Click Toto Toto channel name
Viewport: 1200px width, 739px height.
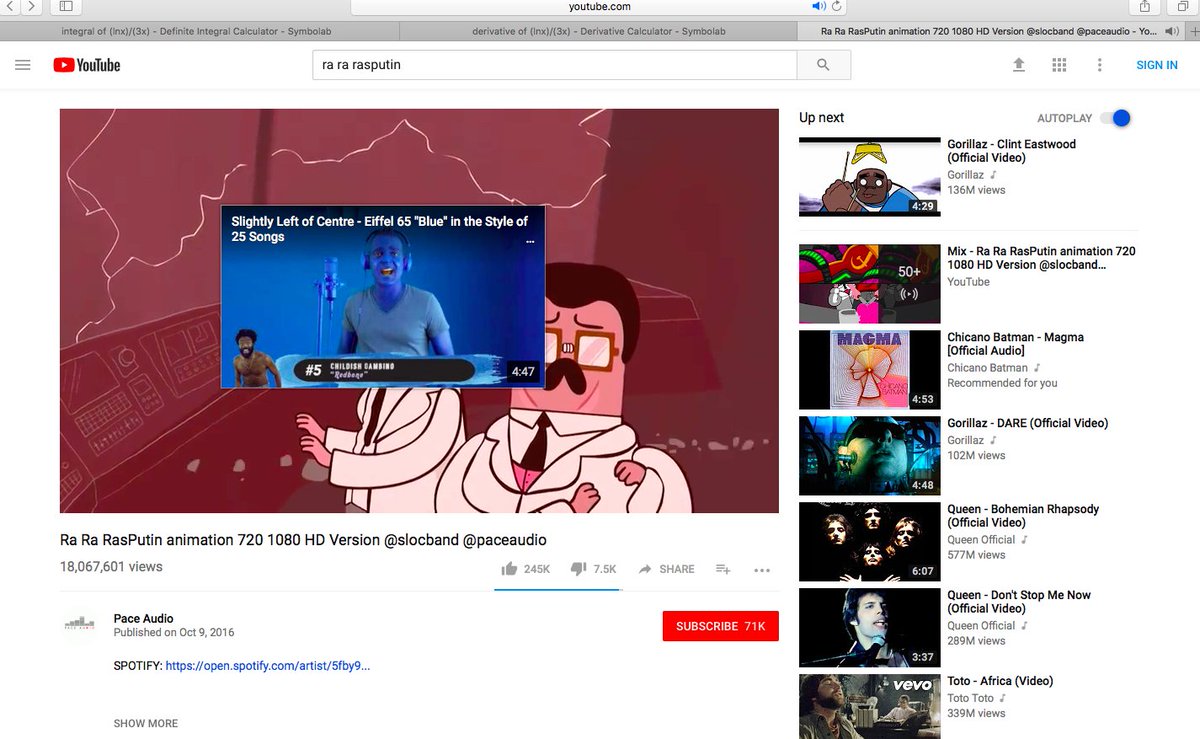[970, 698]
